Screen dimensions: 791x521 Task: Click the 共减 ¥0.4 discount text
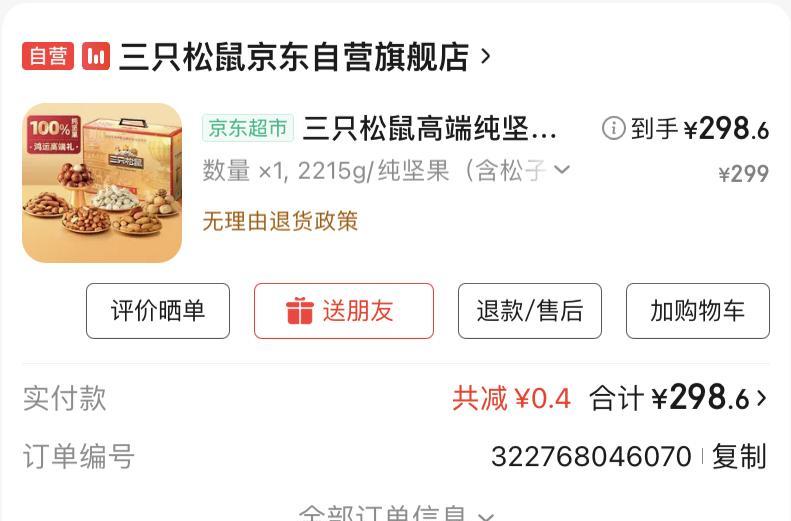coord(512,398)
